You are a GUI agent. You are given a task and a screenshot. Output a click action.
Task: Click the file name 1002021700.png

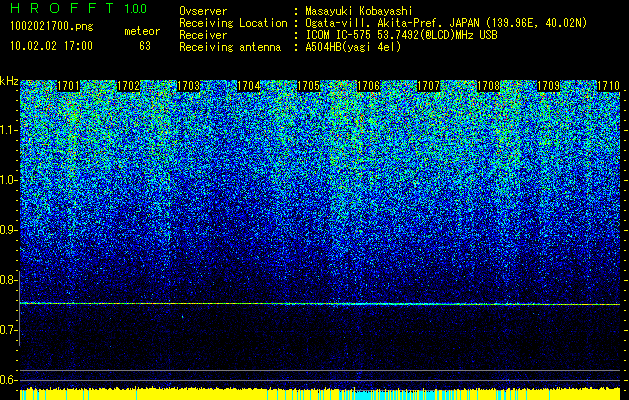pyautogui.click(x=52, y=27)
